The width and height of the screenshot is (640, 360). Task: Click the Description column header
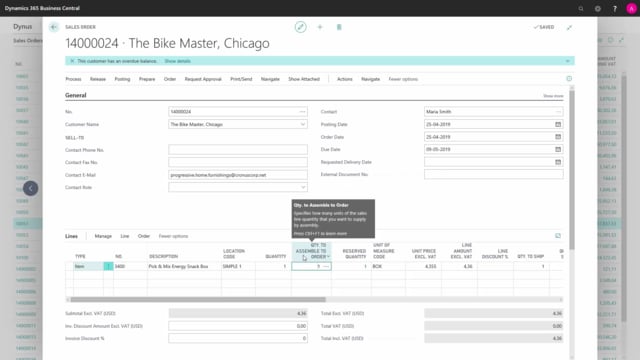click(163, 256)
